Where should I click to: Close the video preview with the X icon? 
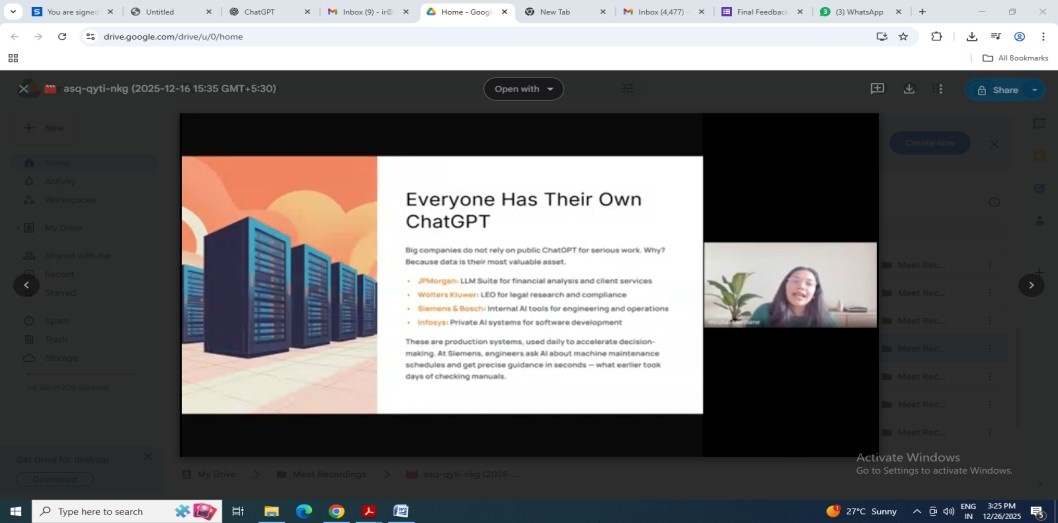pos(25,89)
